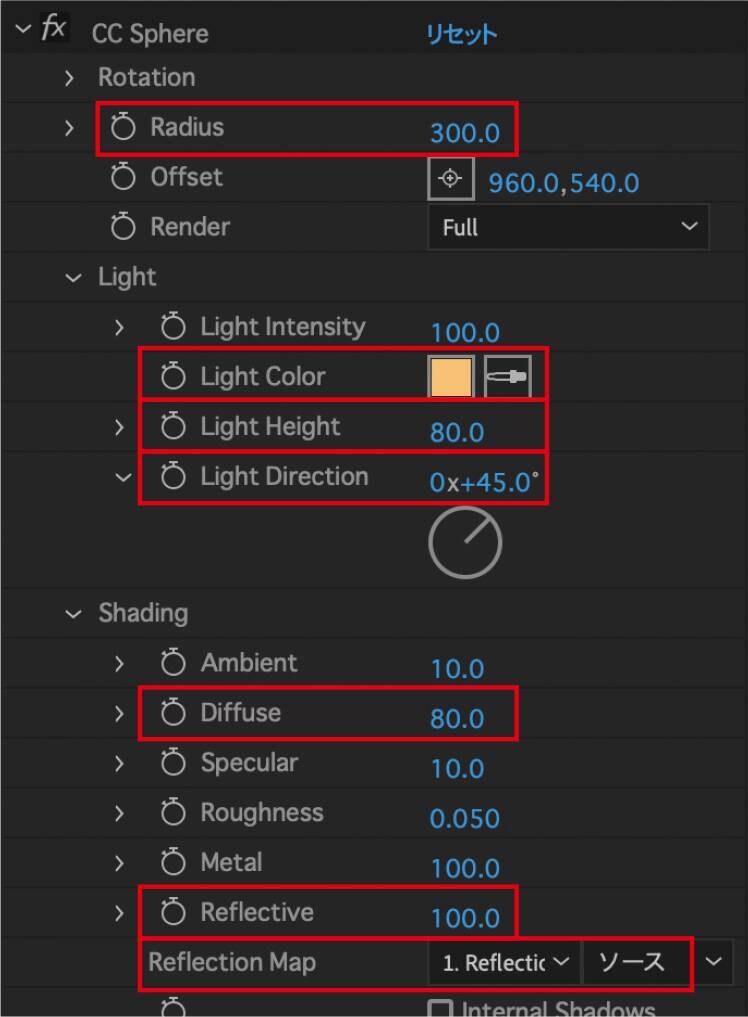Collapse the Shading section
The image size is (748, 1017).
73,614
